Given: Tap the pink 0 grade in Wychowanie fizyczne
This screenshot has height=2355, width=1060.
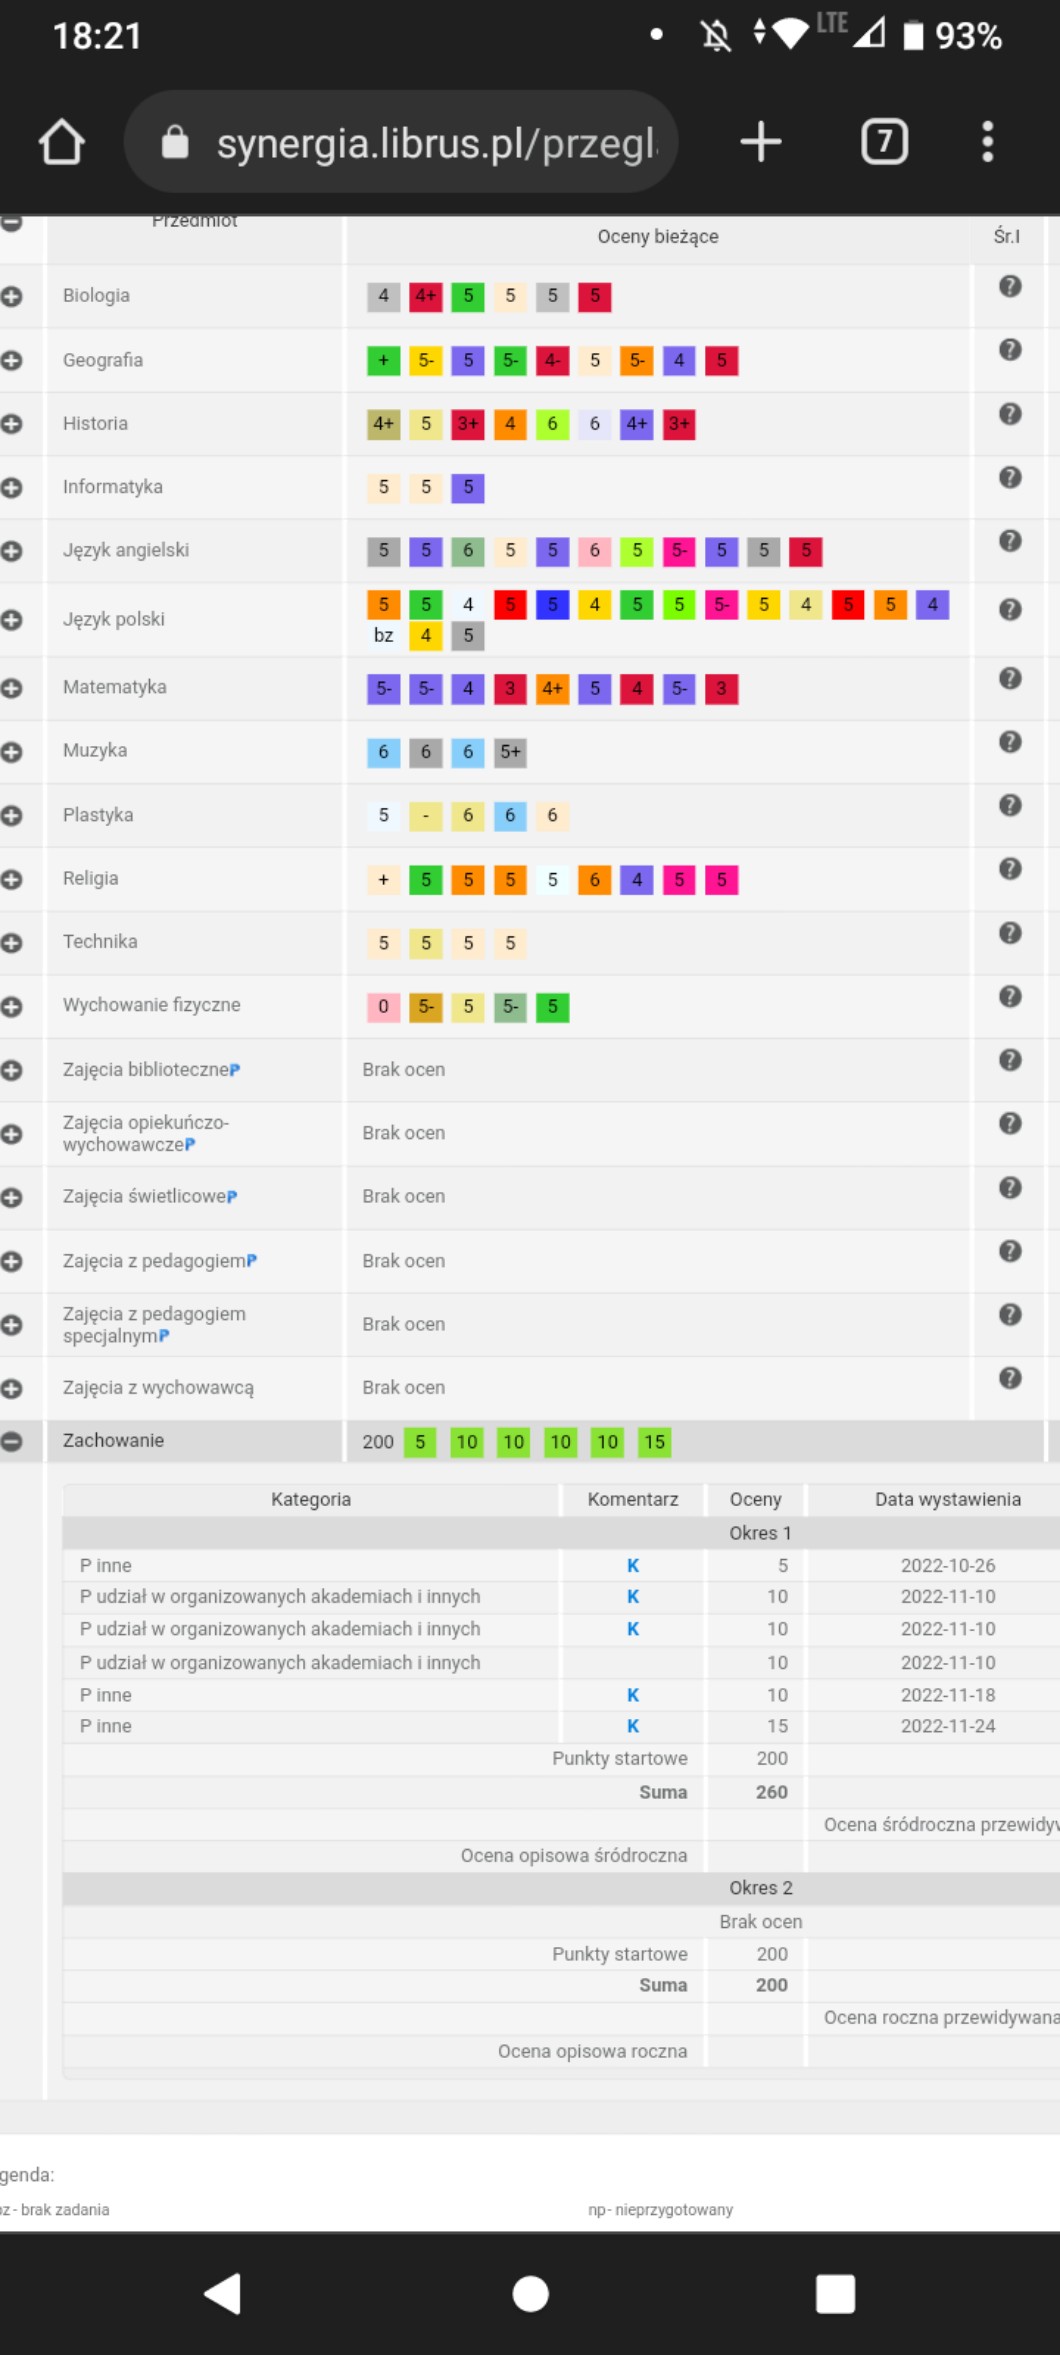Looking at the screenshot, I should 383,1007.
